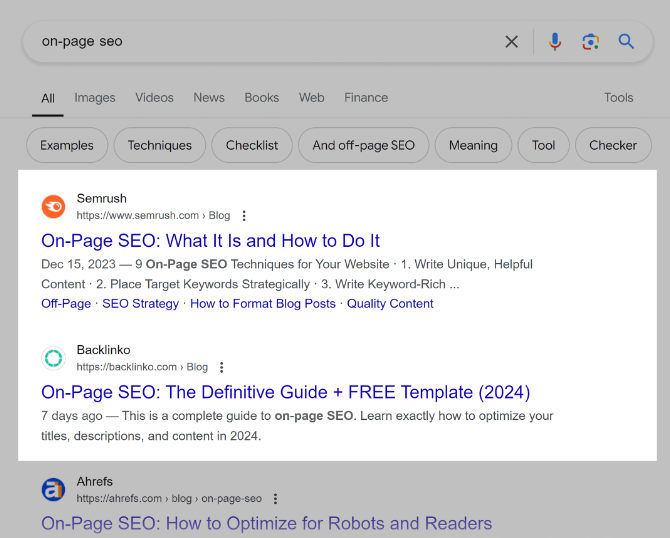The height and width of the screenshot is (538, 670).
Task: Clear the search box with the X icon
Action: (511, 41)
